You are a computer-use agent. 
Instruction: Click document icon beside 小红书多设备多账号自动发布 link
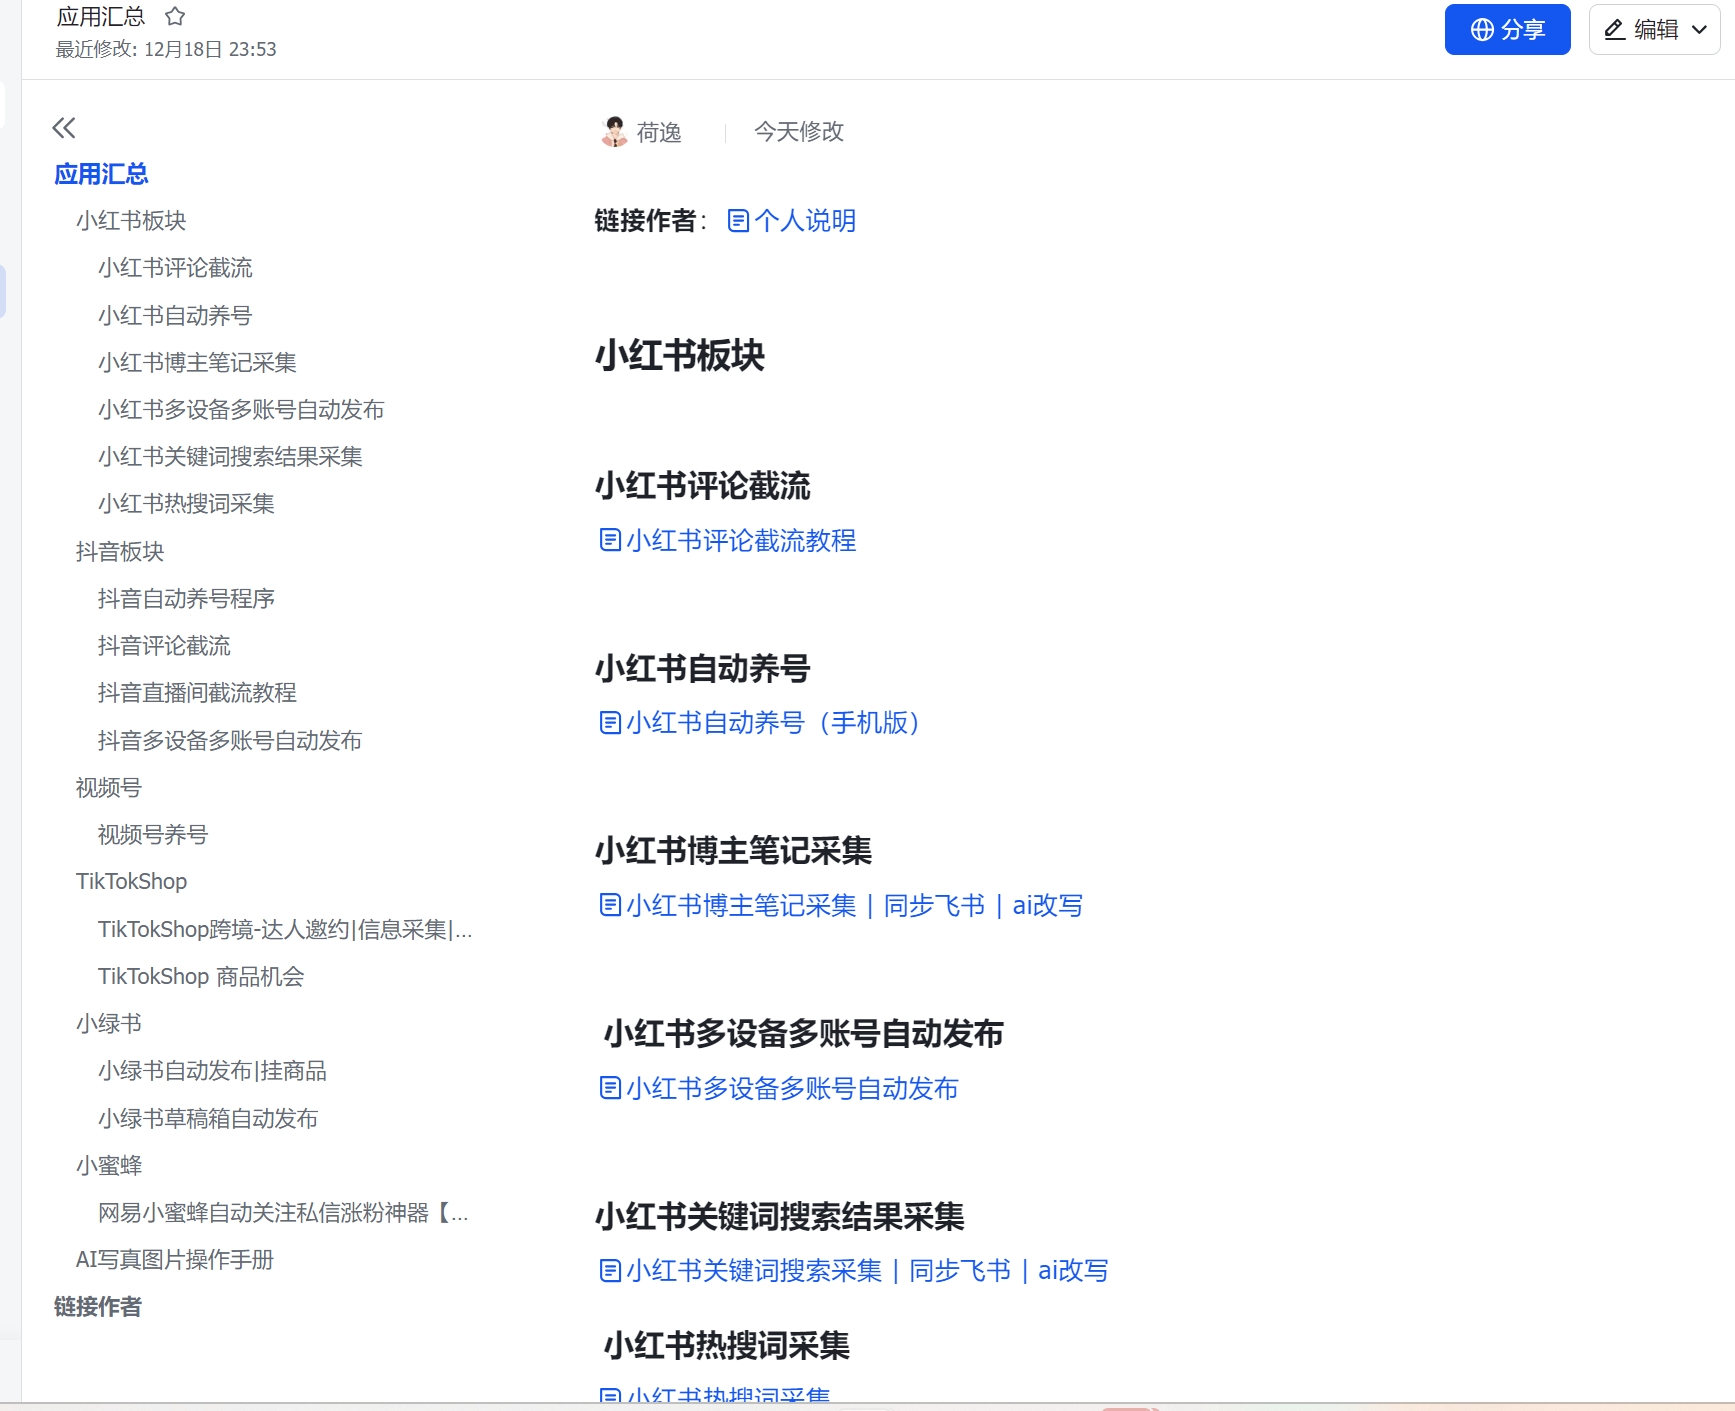[610, 1088]
